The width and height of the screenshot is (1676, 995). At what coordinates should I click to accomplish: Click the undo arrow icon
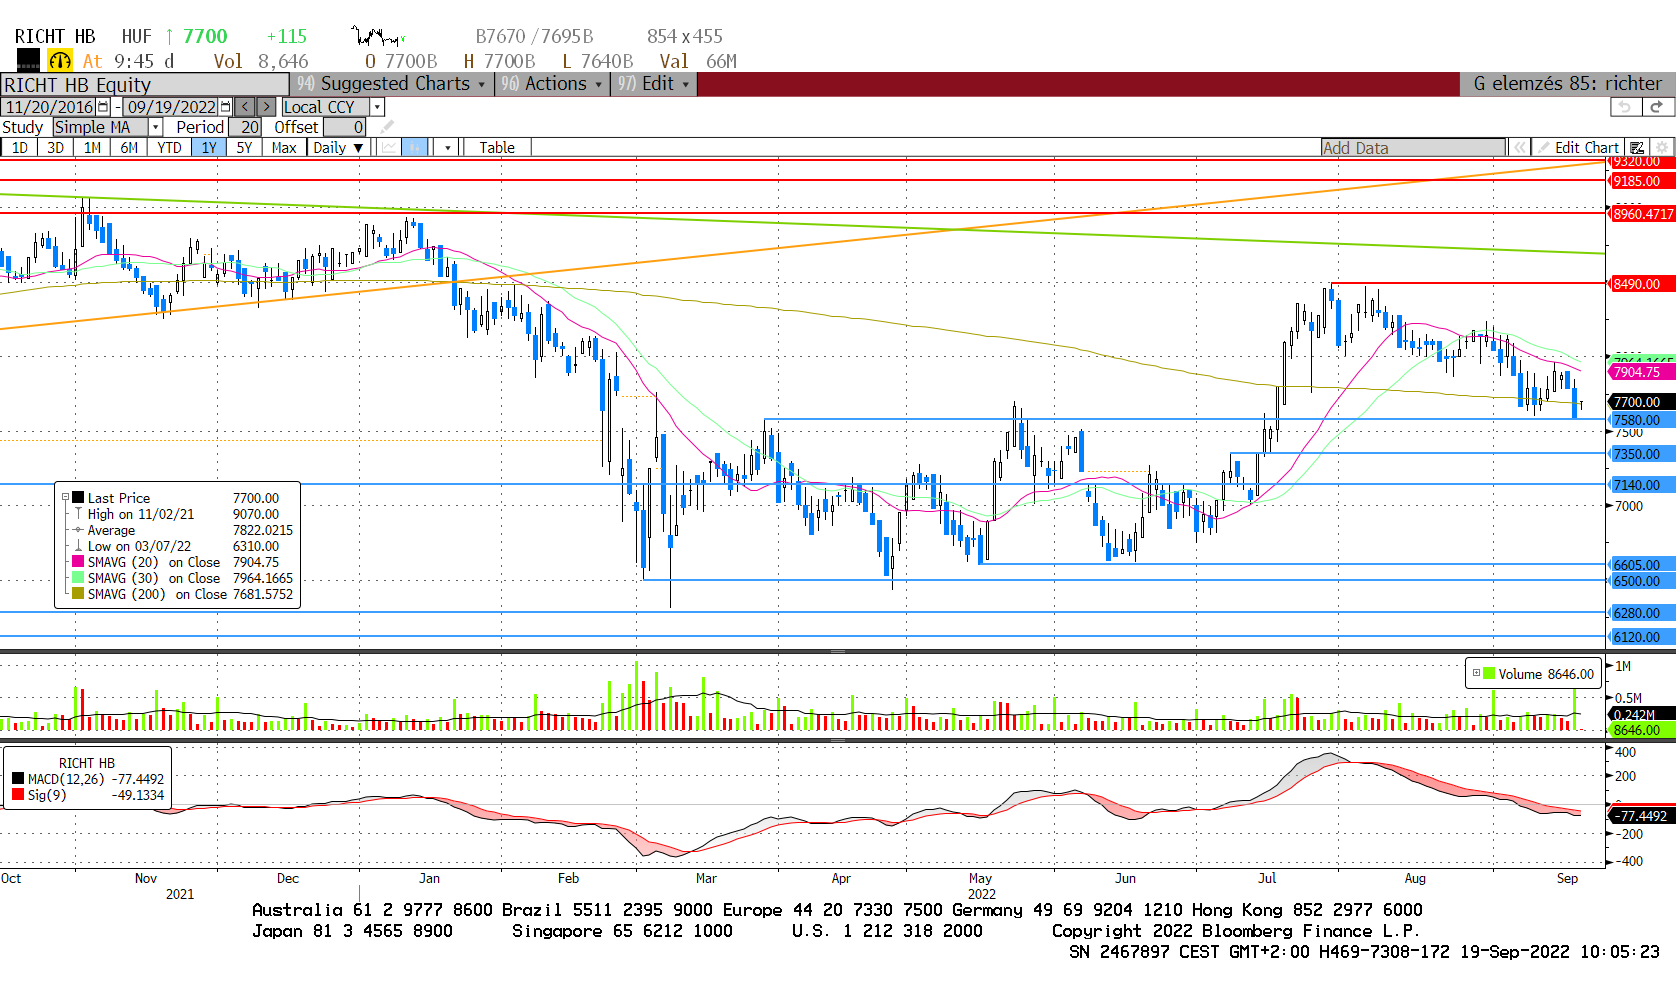1625,107
